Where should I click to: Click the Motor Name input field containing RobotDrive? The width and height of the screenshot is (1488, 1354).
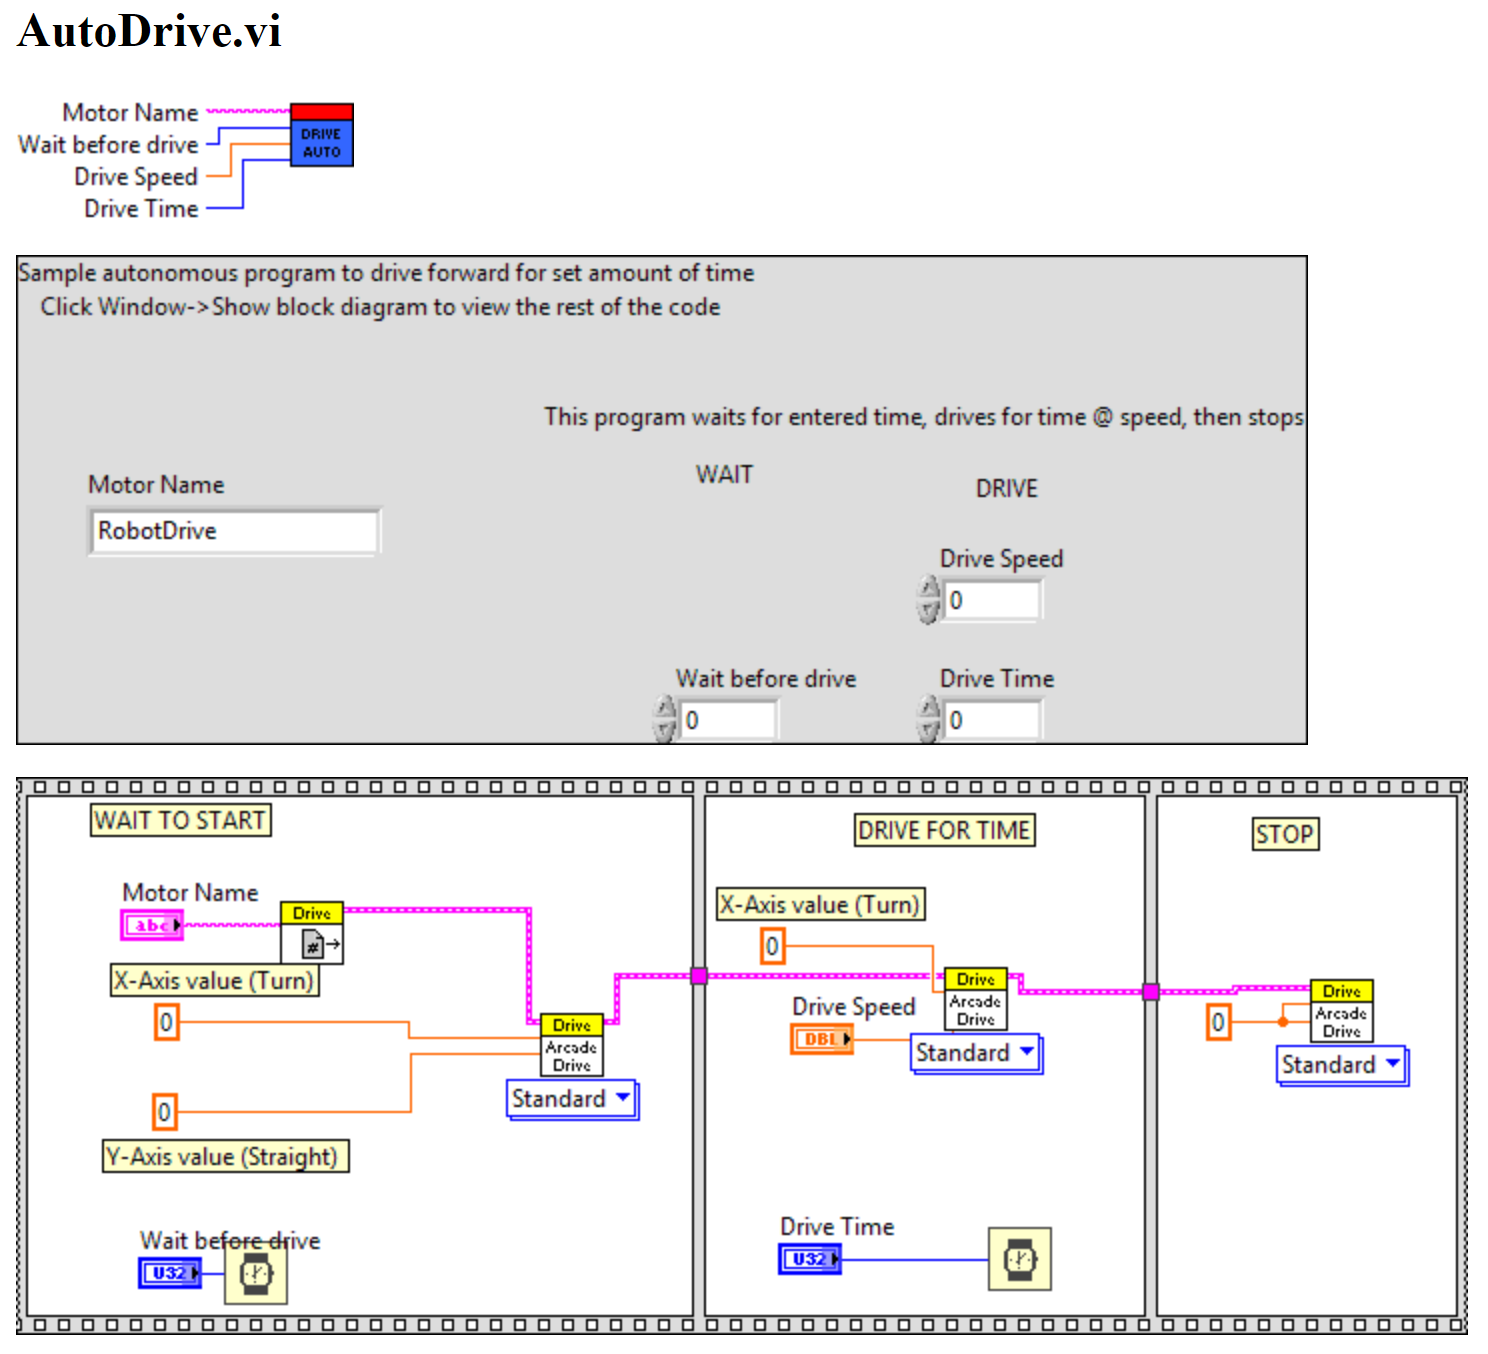coord(235,531)
